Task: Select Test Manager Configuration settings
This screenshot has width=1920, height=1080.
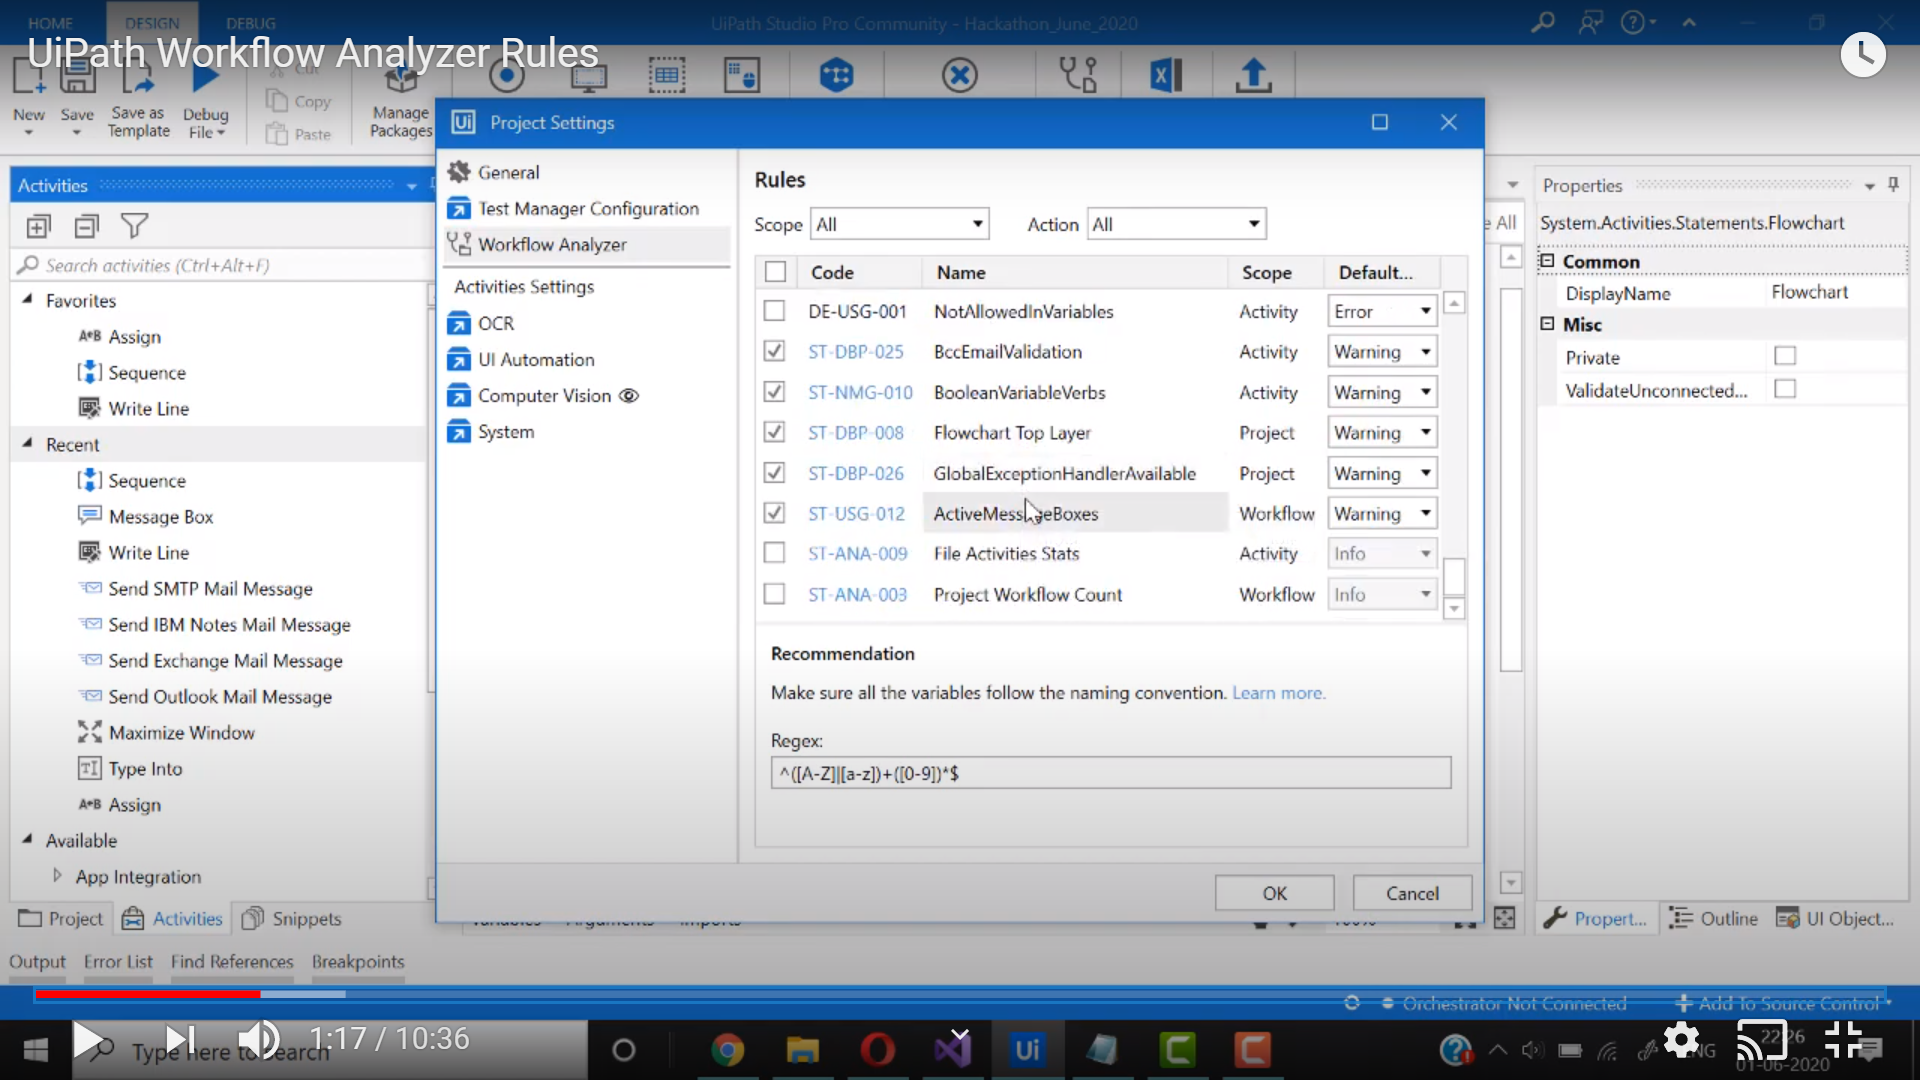Action: coord(587,208)
